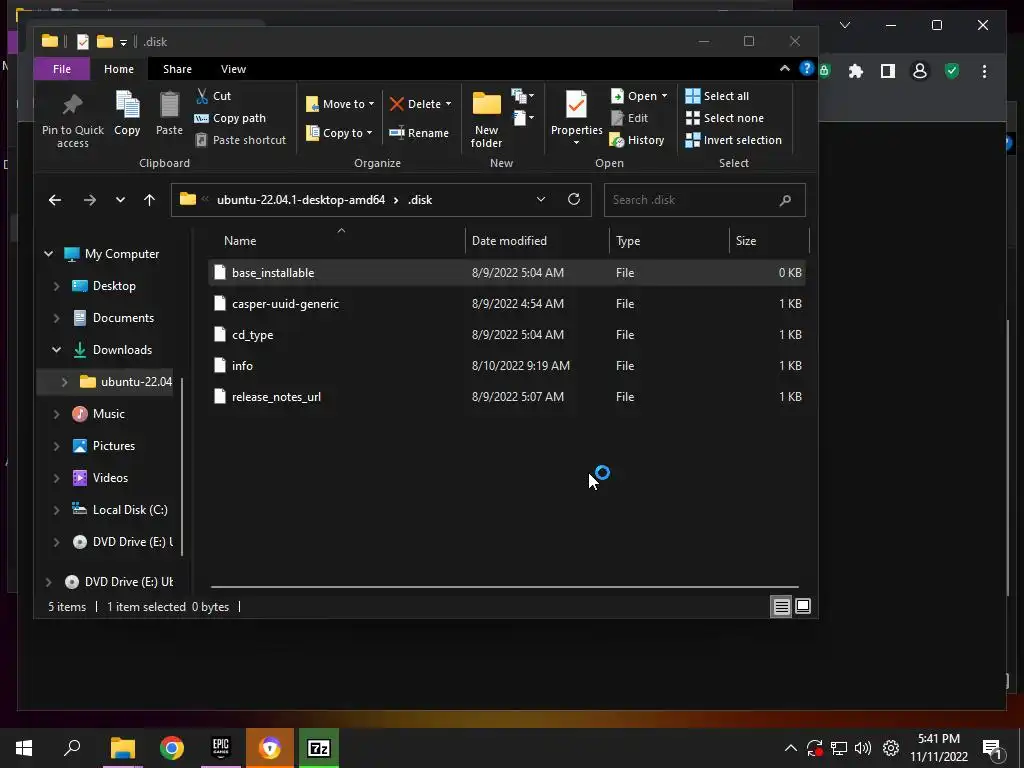Open Chrome extensions puzzle icon
The width and height of the screenshot is (1024, 768).
click(856, 71)
